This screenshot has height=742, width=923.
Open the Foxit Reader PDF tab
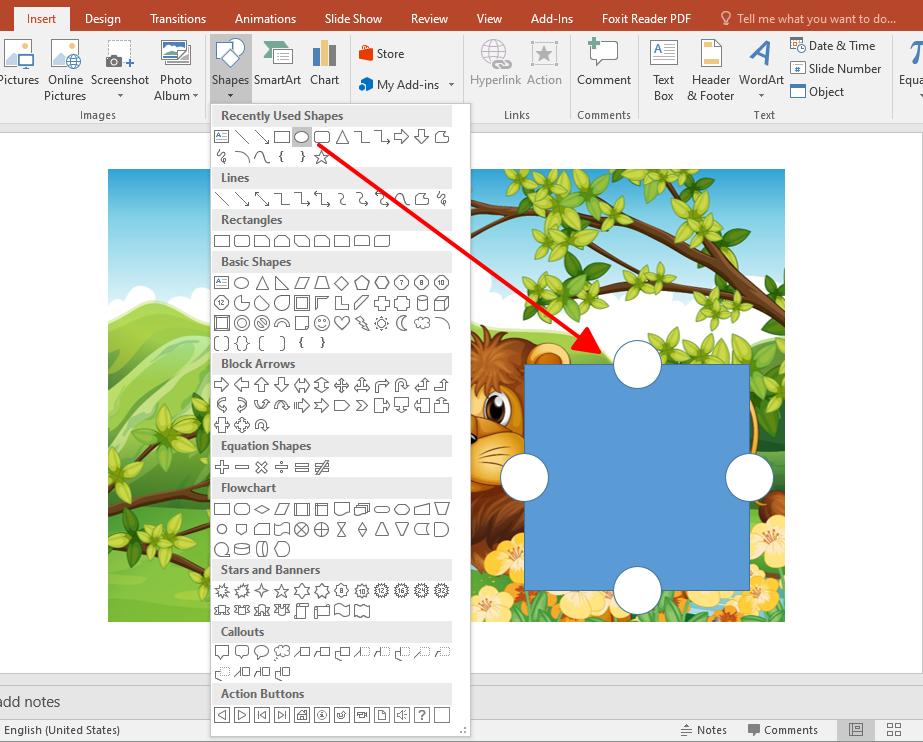tap(646, 18)
